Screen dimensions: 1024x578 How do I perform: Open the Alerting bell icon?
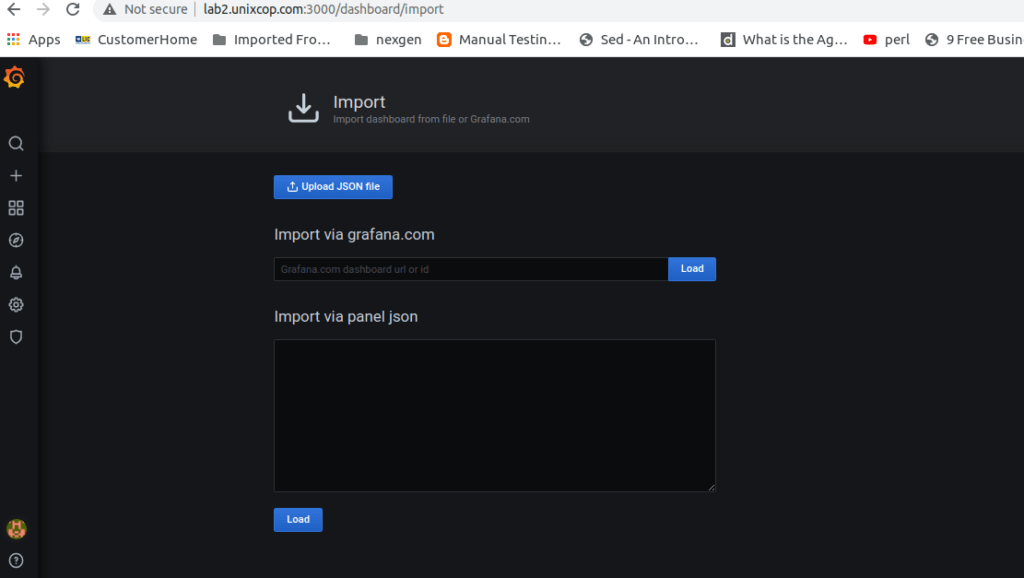(x=16, y=272)
